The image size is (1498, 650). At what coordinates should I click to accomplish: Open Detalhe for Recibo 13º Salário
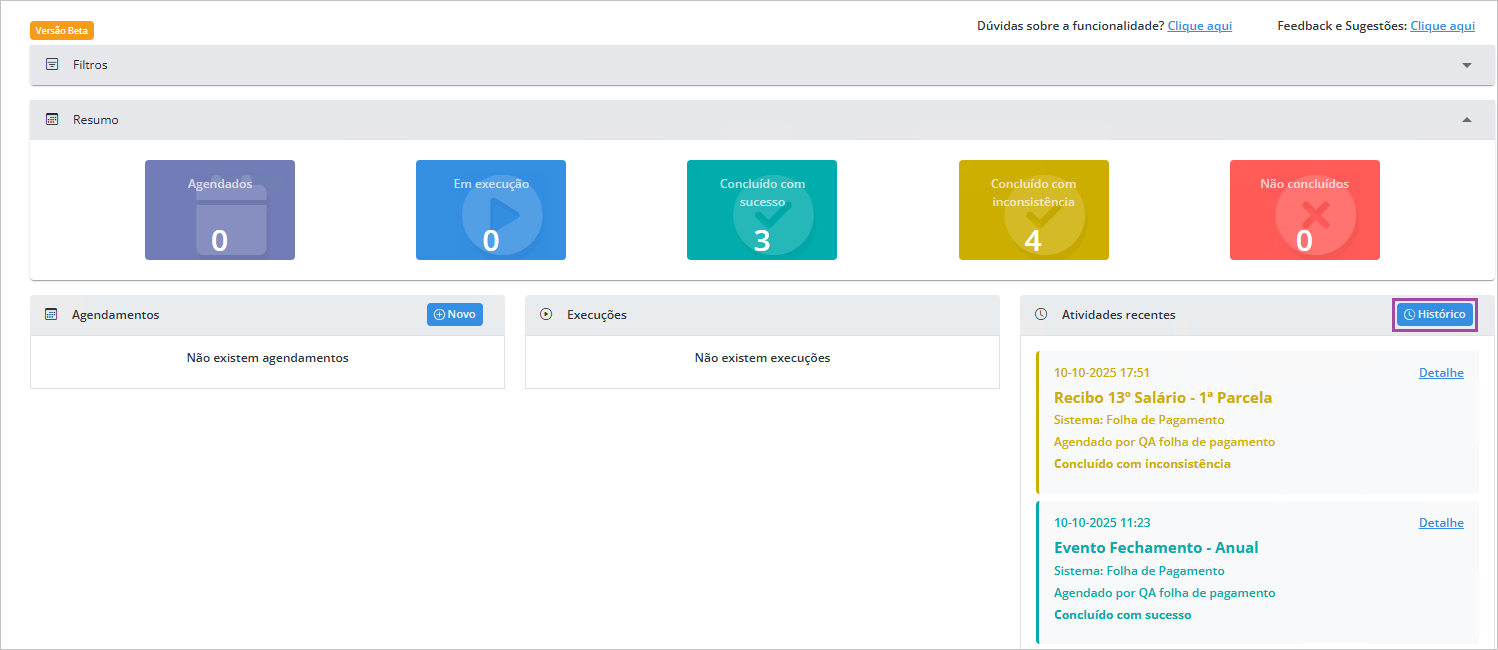1441,373
